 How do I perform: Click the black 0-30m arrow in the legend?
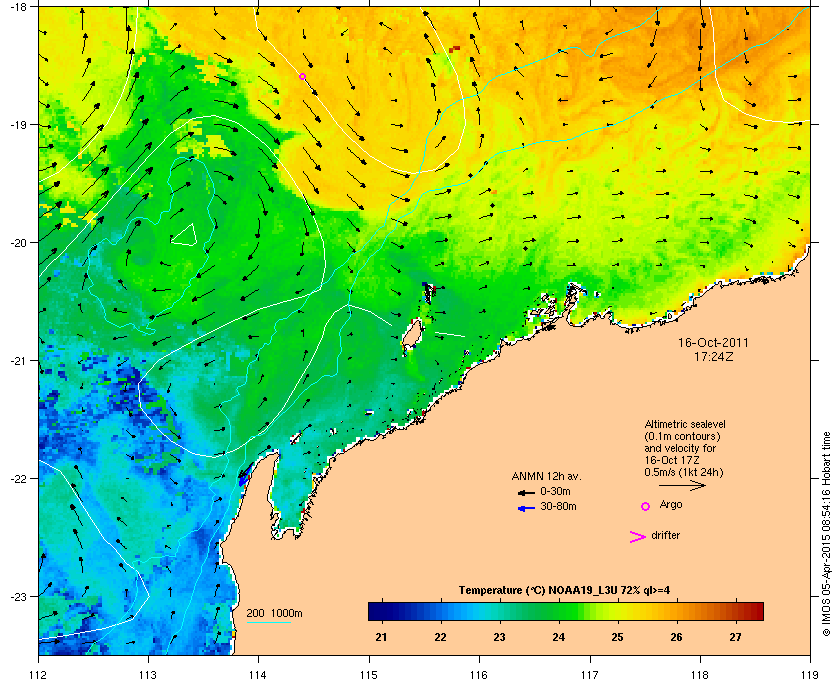(x=526, y=492)
